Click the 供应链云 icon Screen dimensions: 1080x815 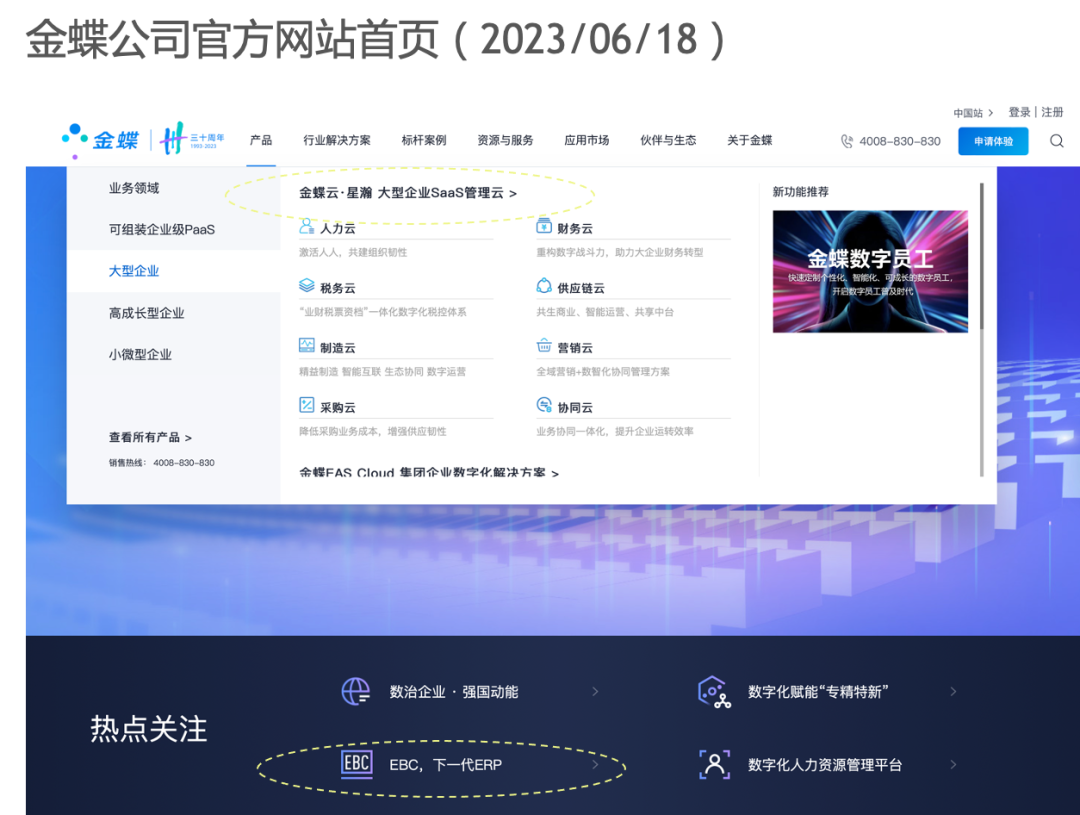pos(544,286)
